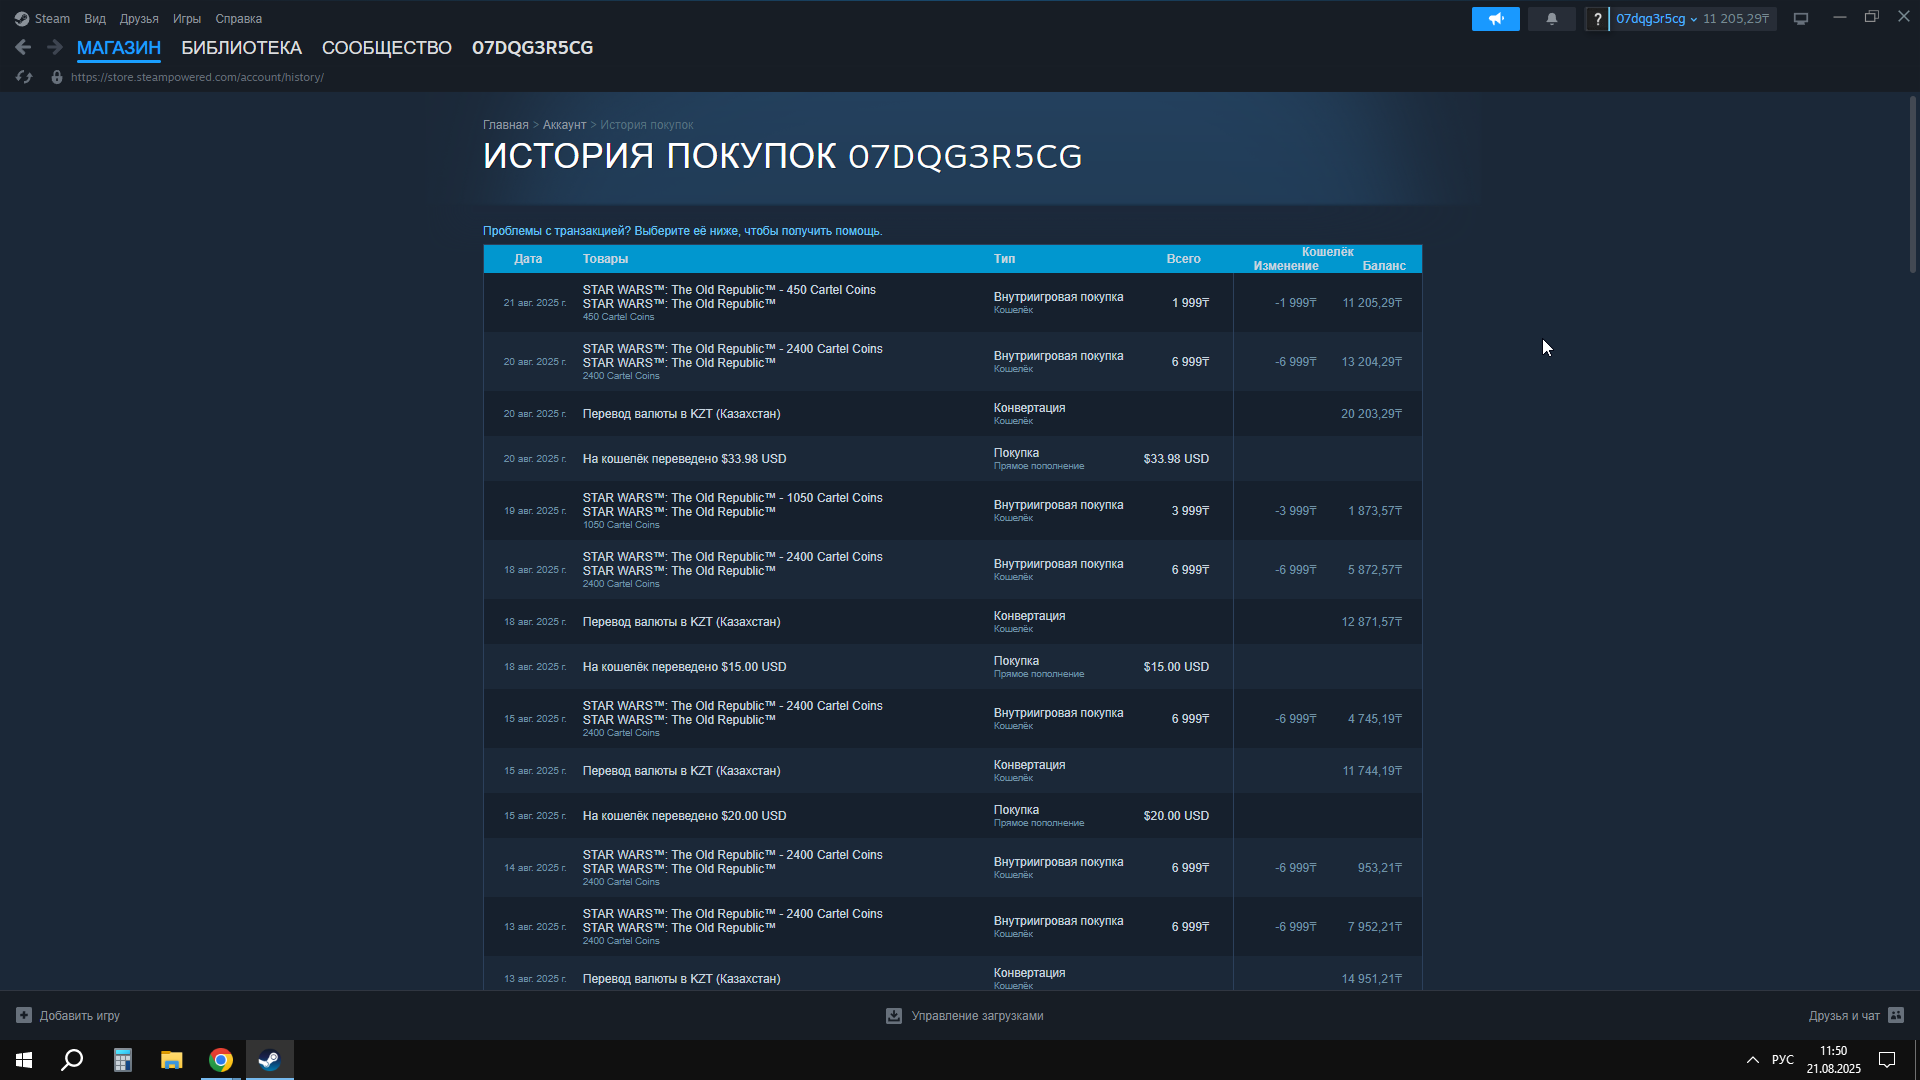Select the conversion row with balance 20 203,29₸
The height and width of the screenshot is (1080, 1920).
click(952, 414)
